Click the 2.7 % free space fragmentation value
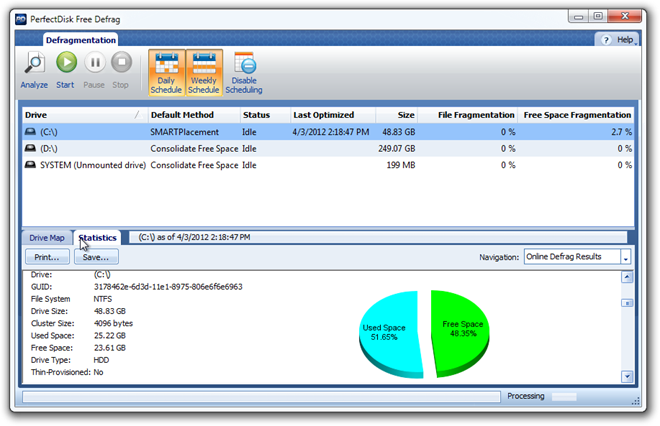Screen dimensions: 660x426 click(x=621, y=132)
